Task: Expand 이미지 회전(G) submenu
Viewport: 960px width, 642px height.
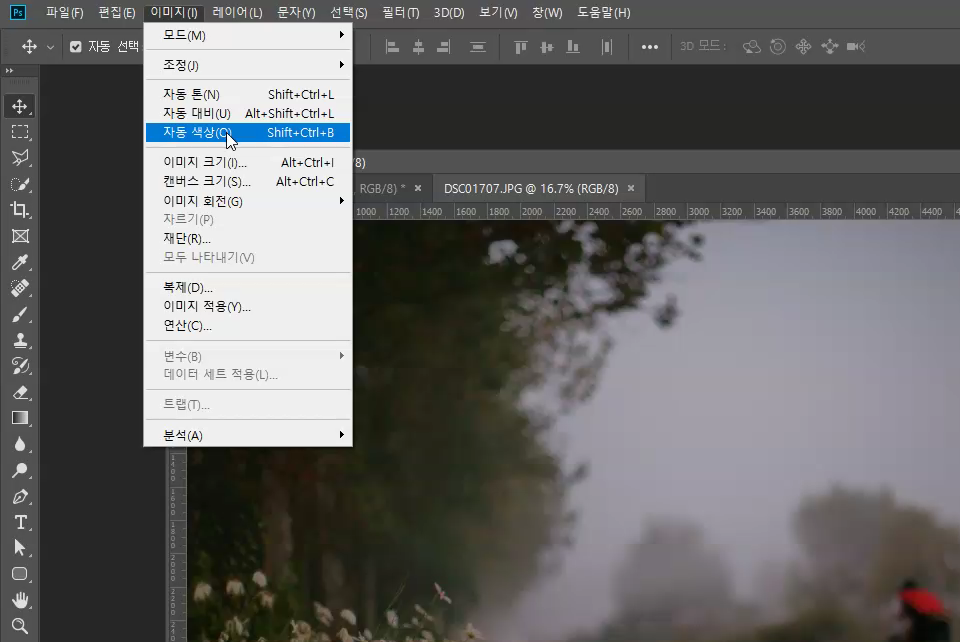Action: (x=248, y=201)
